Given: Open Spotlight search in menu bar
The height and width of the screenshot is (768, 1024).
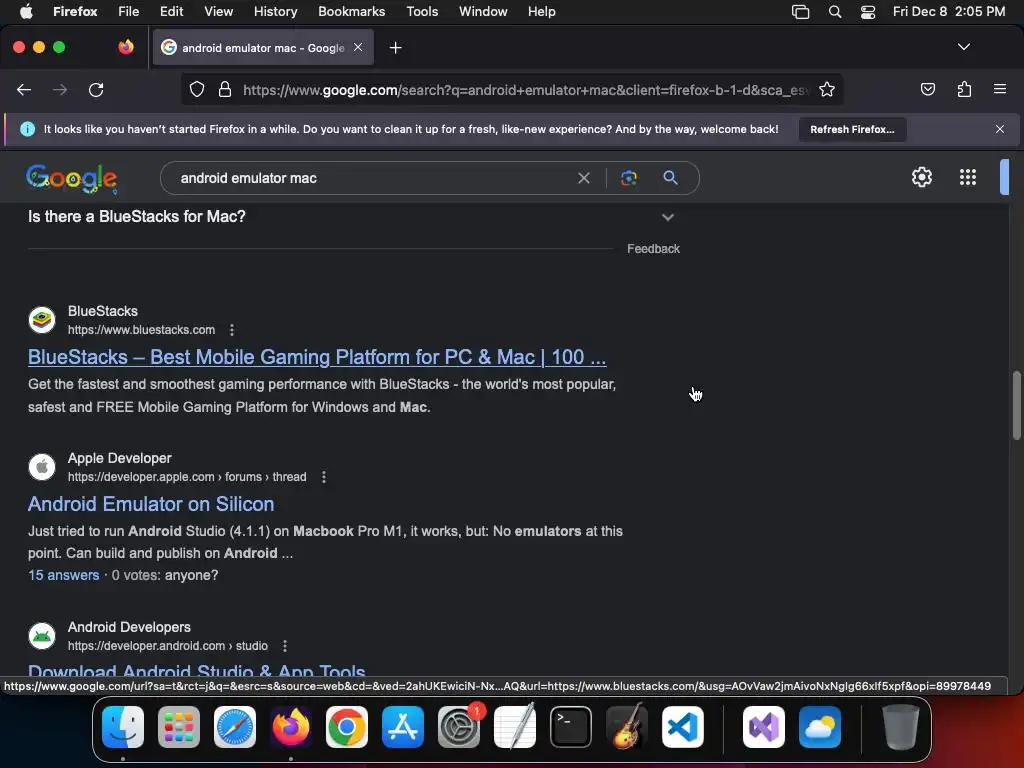Looking at the screenshot, I should tap(835, 12).
